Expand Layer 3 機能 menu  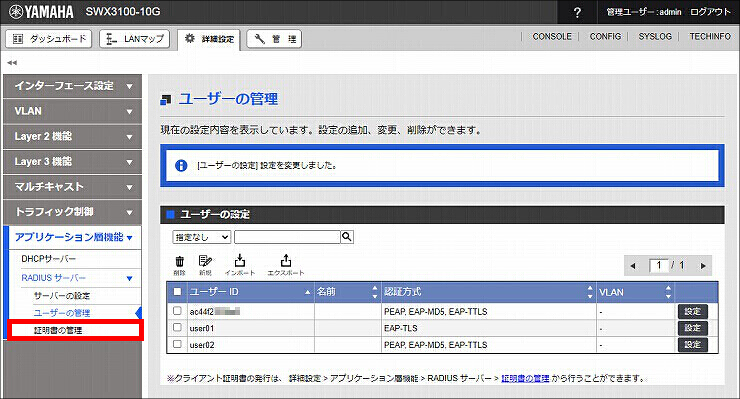click(72, 161)
